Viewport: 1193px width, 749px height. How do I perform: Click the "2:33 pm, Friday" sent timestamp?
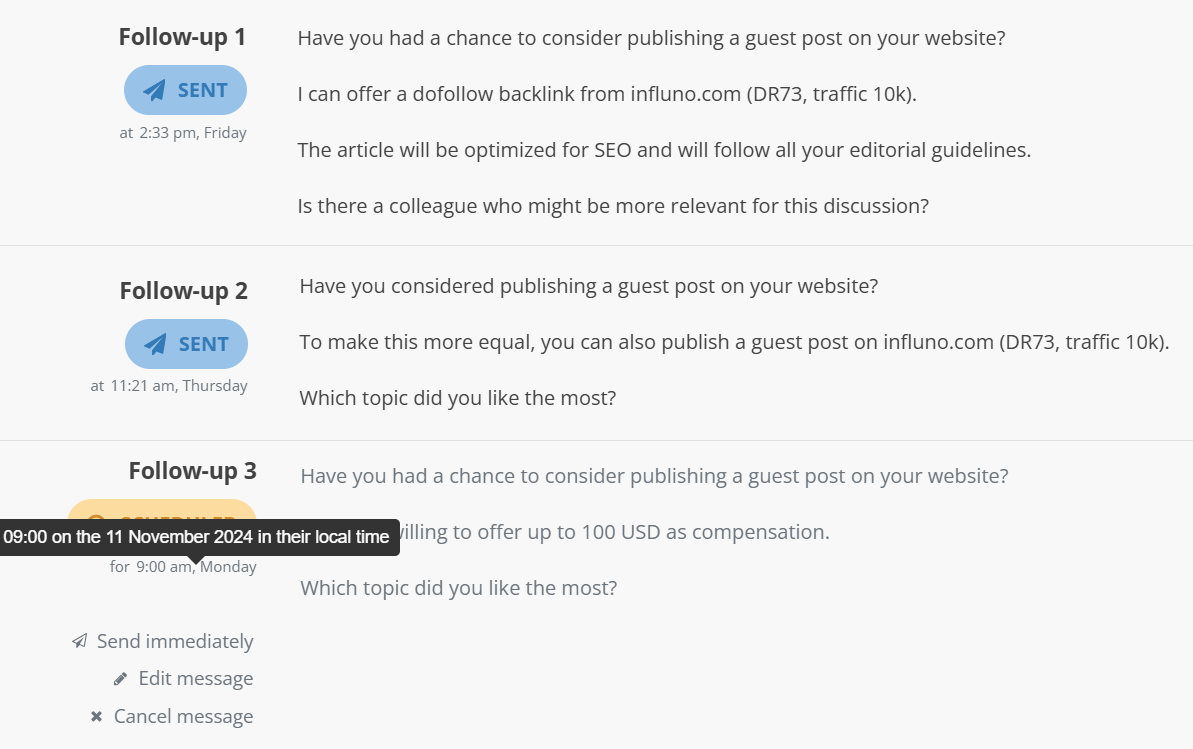192,133
